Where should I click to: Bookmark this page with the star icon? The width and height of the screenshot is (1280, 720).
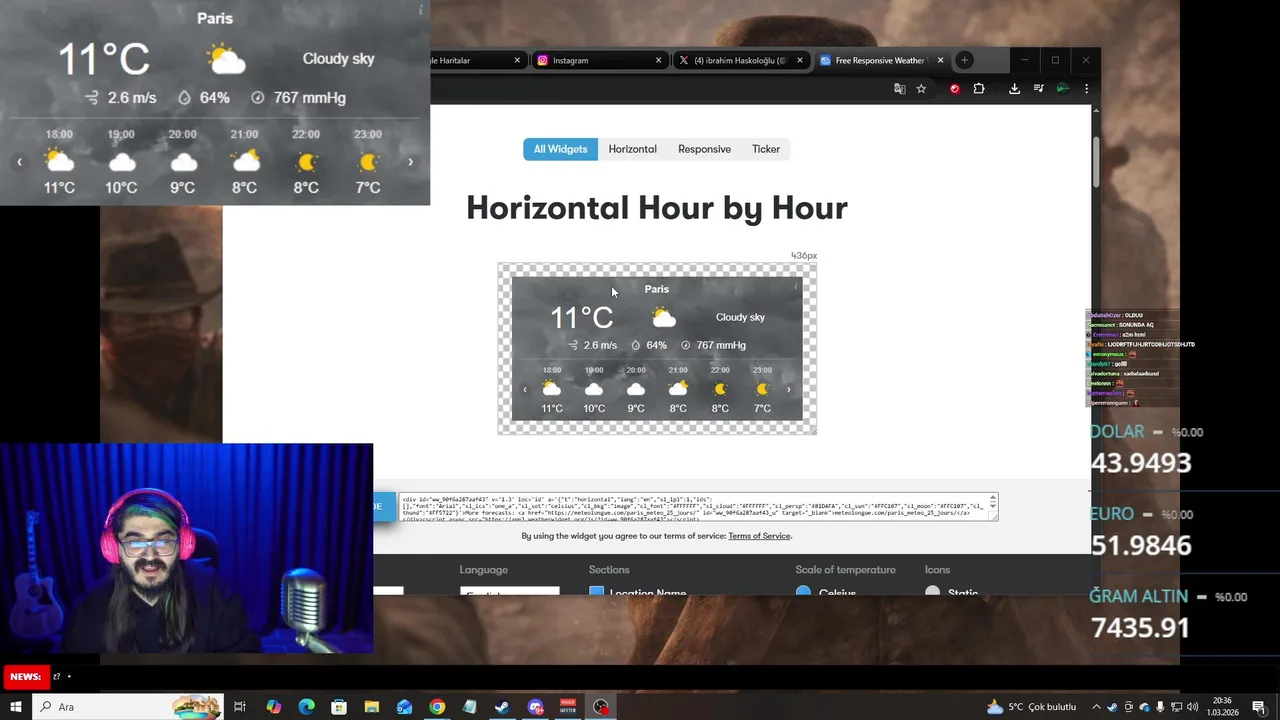pos(921,89)
